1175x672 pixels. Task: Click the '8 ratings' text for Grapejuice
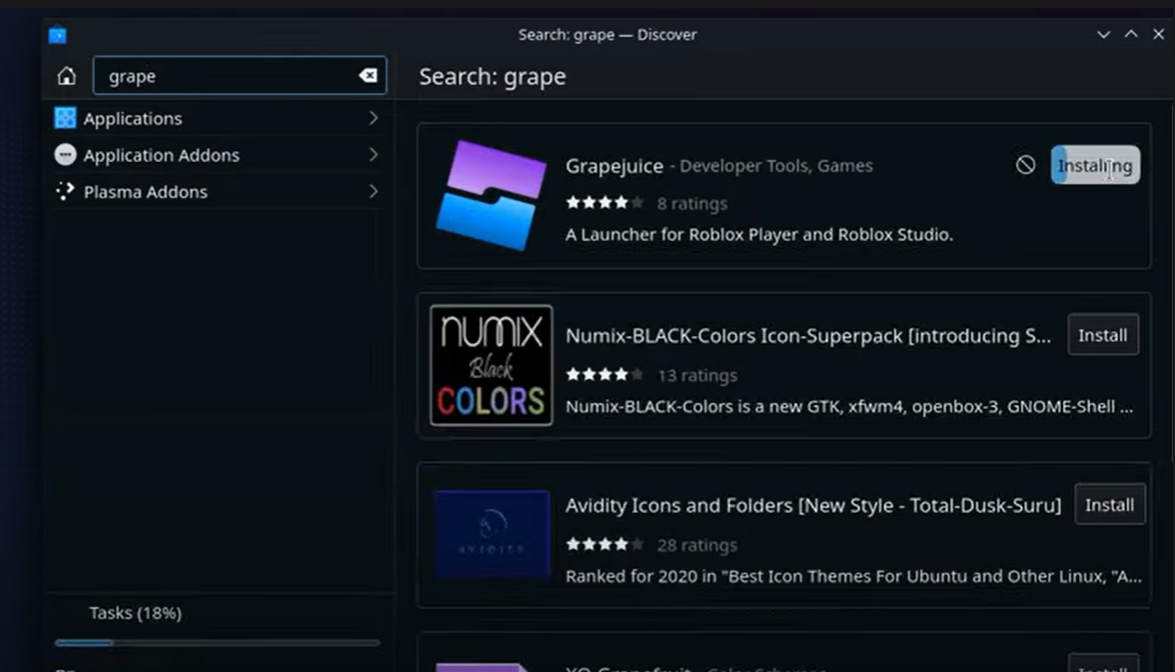click(x=692, y=203)
